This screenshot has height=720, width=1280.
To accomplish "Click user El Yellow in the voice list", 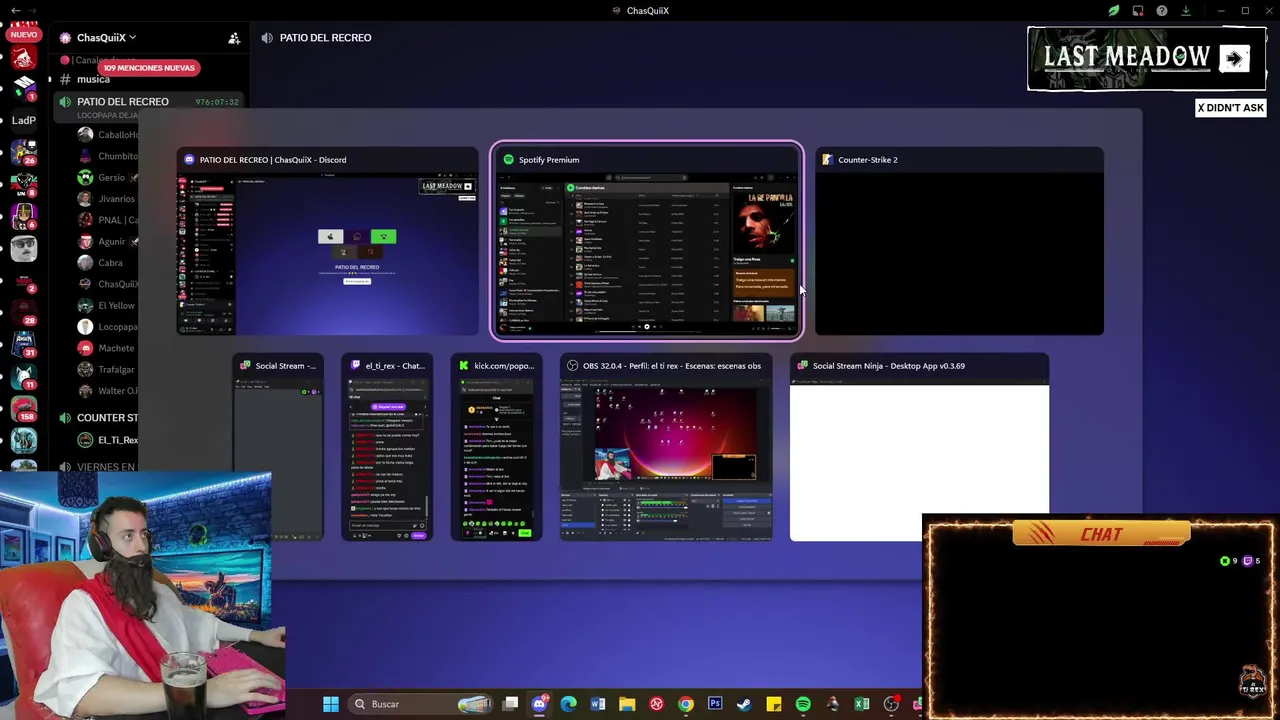I will (108, 305).
